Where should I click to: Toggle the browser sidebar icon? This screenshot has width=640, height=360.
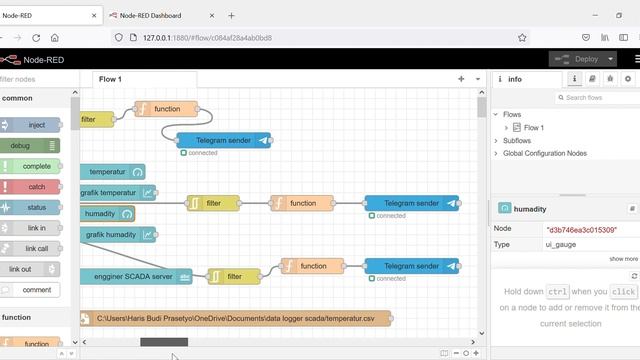pyautogui.click(x=623, y=38)
